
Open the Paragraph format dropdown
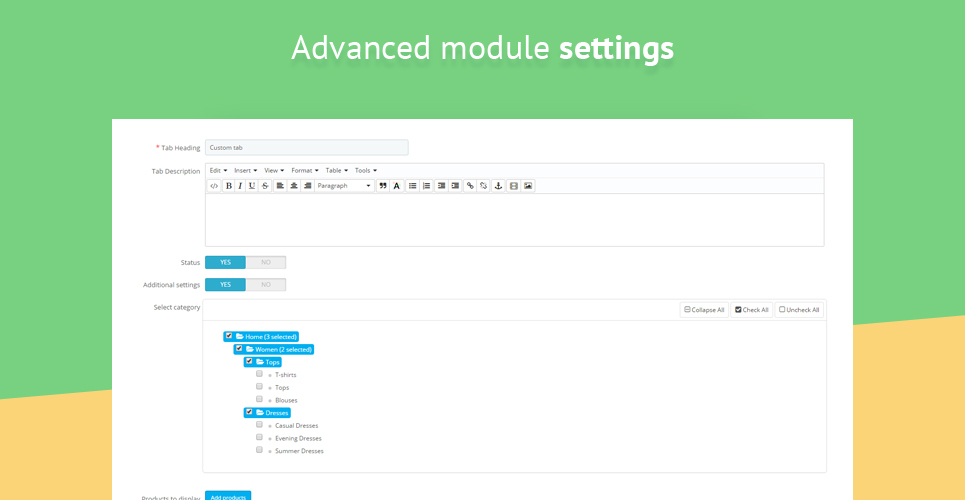coord(345,185)
